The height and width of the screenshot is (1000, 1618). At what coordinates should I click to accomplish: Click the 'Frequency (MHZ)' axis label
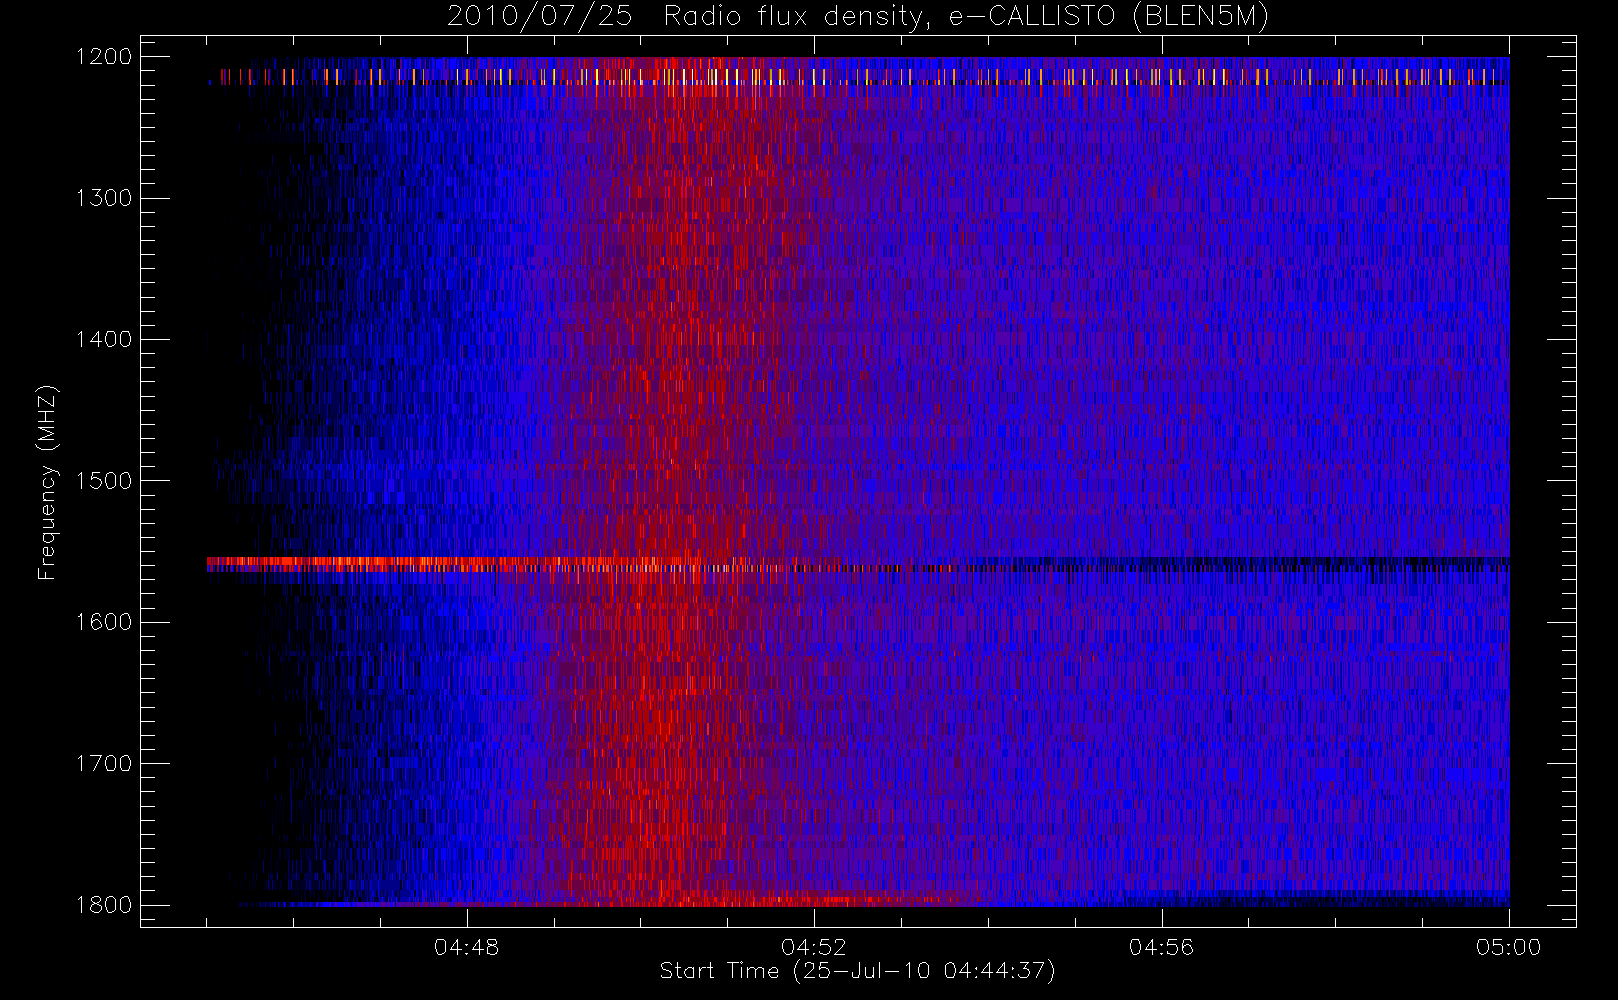click(x=47, y=482)
